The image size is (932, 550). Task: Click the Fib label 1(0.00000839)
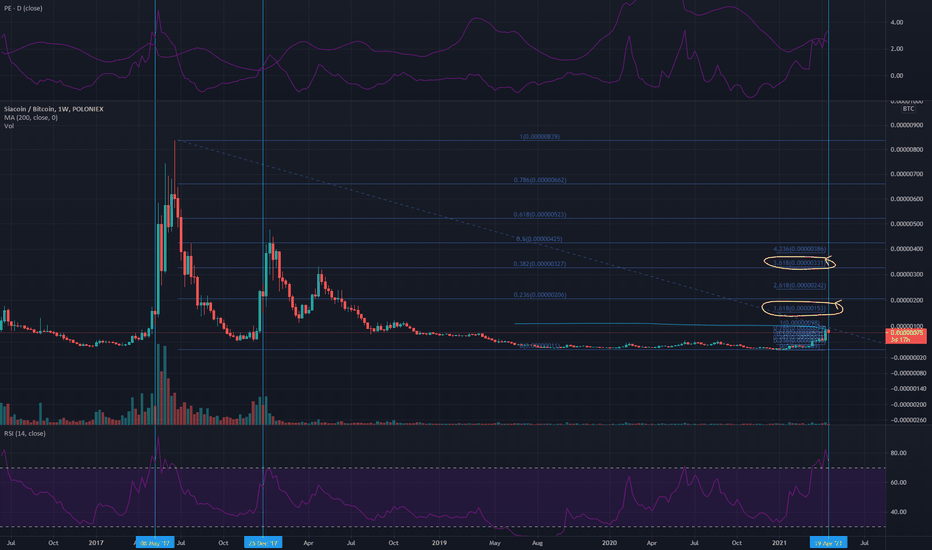point(539,137)
